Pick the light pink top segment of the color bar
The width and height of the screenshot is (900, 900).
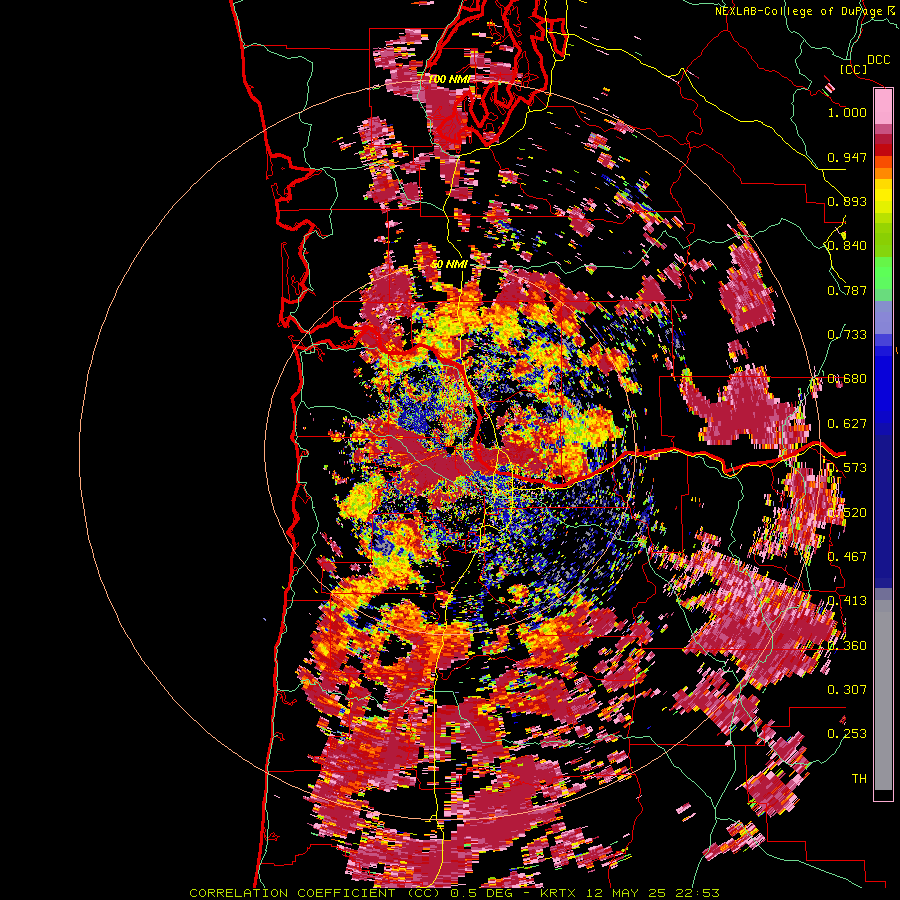click(883, 106)
